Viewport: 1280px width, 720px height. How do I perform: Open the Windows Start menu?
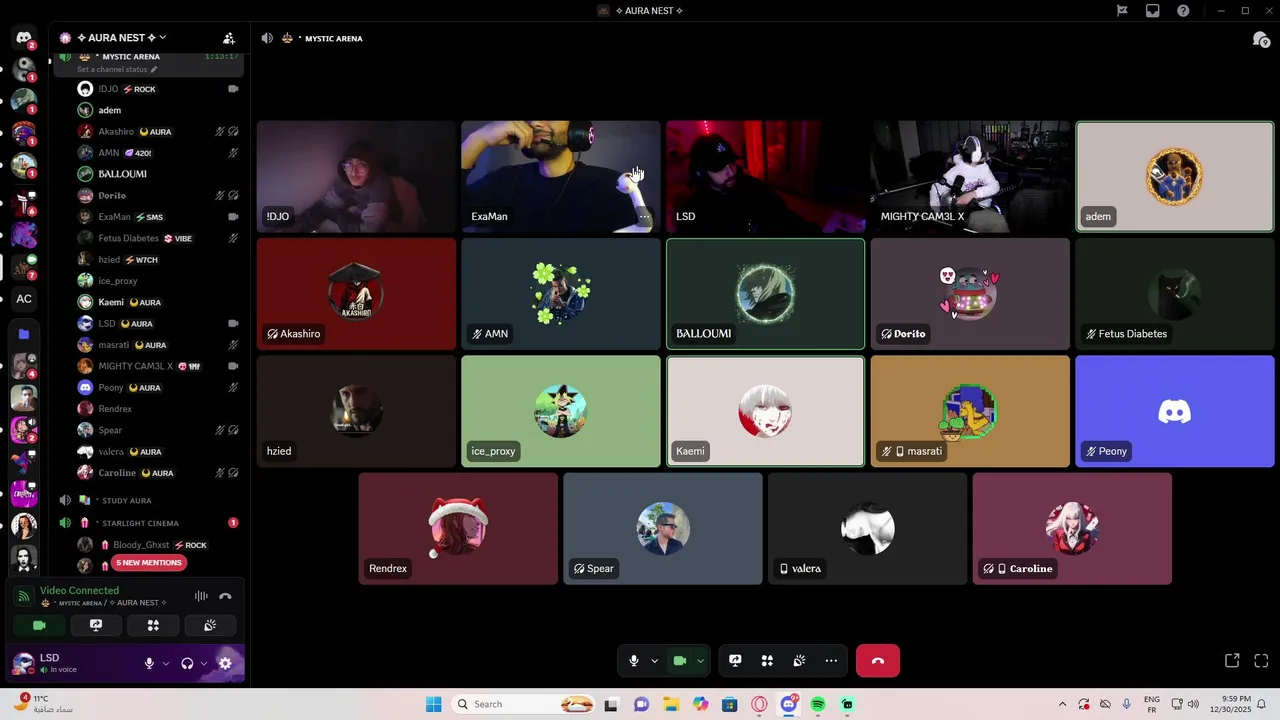coord(433,704)
